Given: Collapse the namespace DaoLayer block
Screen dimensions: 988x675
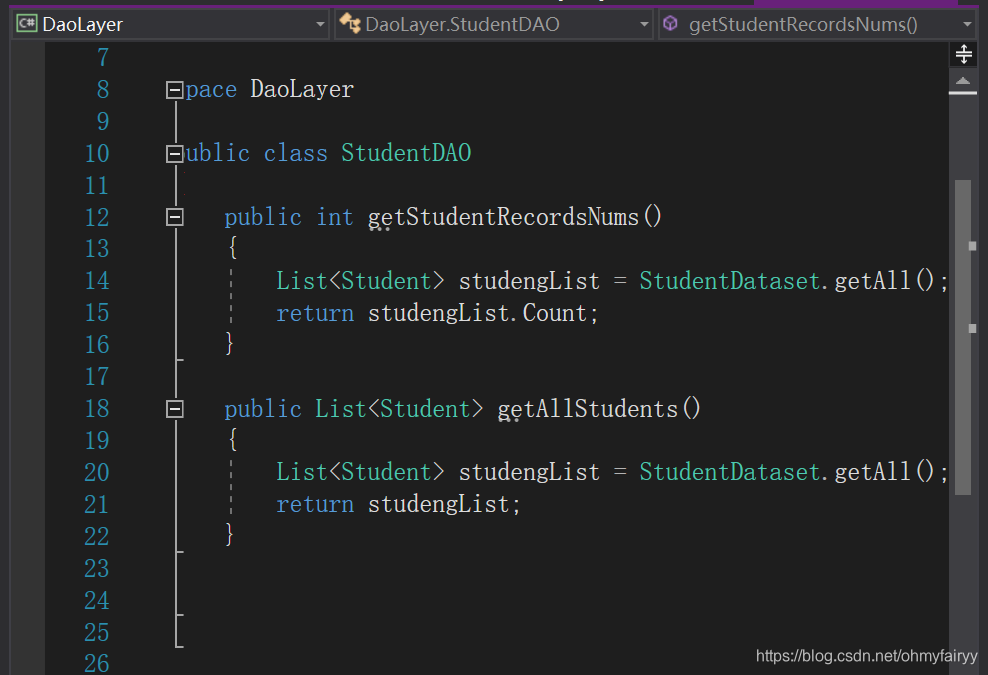Looking at the screenshot, I should point(175,90).
